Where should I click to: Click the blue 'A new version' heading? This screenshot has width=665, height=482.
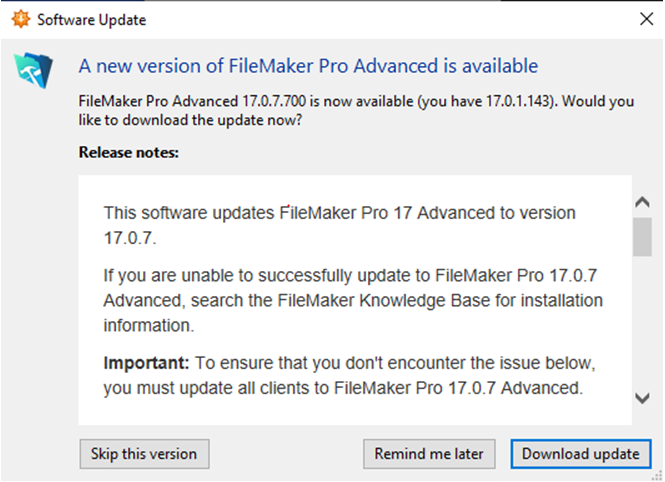point(308,66)
